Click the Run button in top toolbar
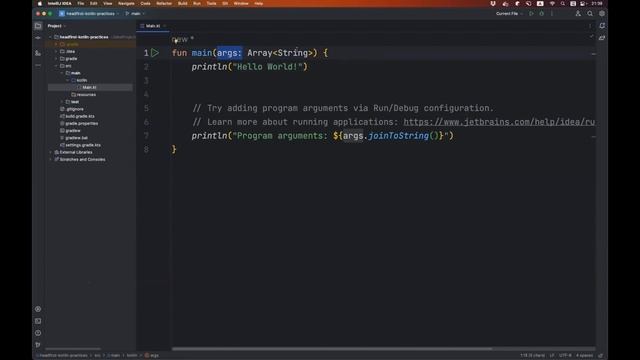Image resolution: width=640 pixels, height=360 pixels. click(531, 13)
